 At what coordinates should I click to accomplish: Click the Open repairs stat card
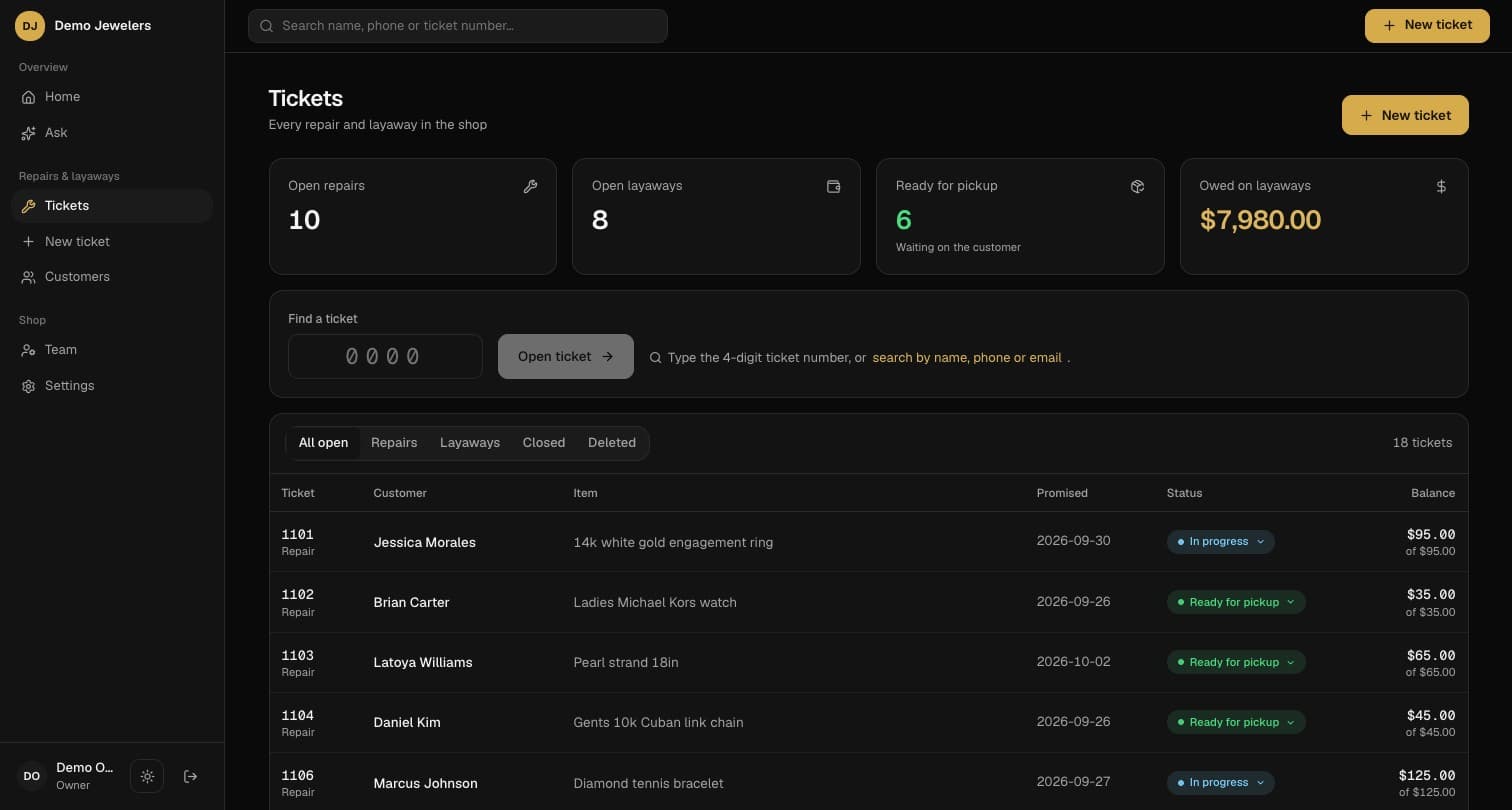pos(413,216)
